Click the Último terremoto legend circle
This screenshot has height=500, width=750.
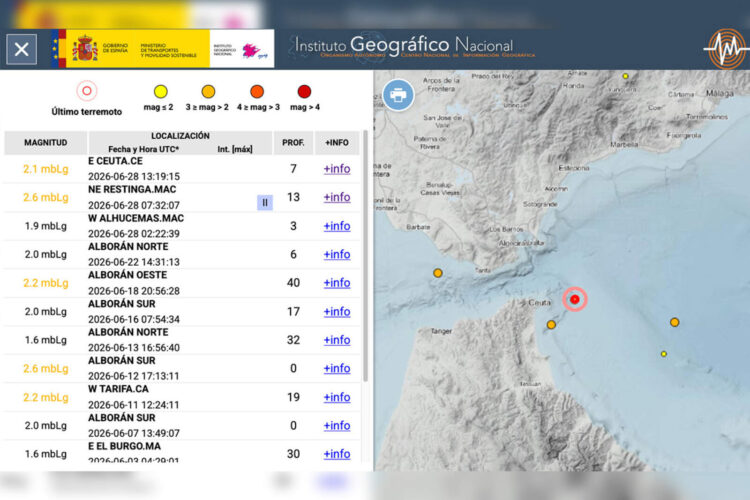pos(87,90)
